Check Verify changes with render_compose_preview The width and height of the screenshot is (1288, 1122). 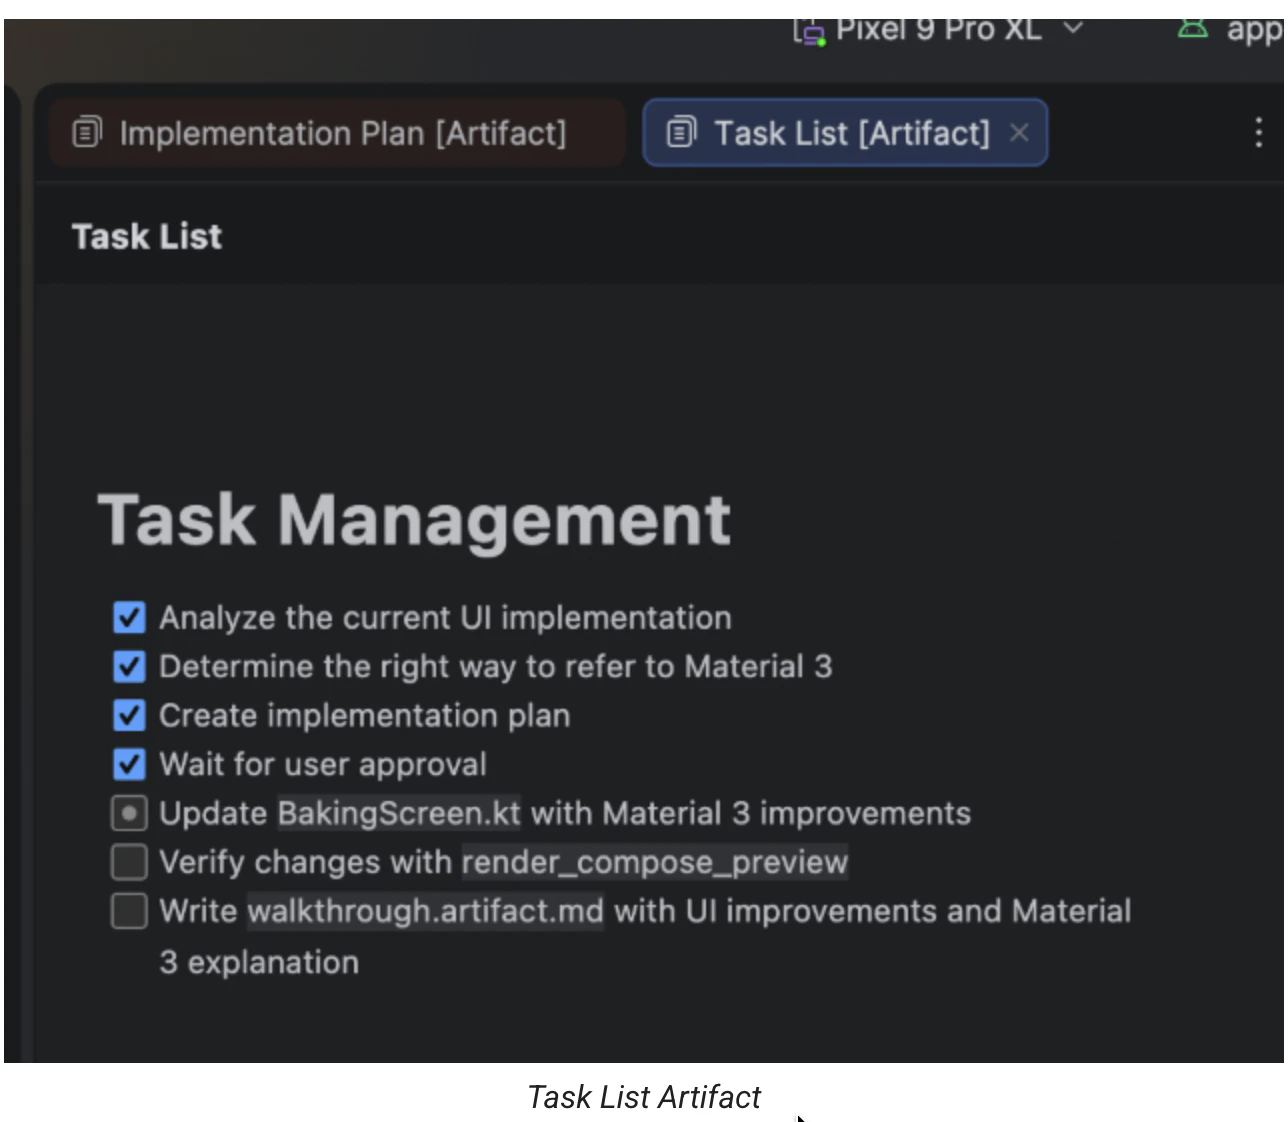point(129,861)
